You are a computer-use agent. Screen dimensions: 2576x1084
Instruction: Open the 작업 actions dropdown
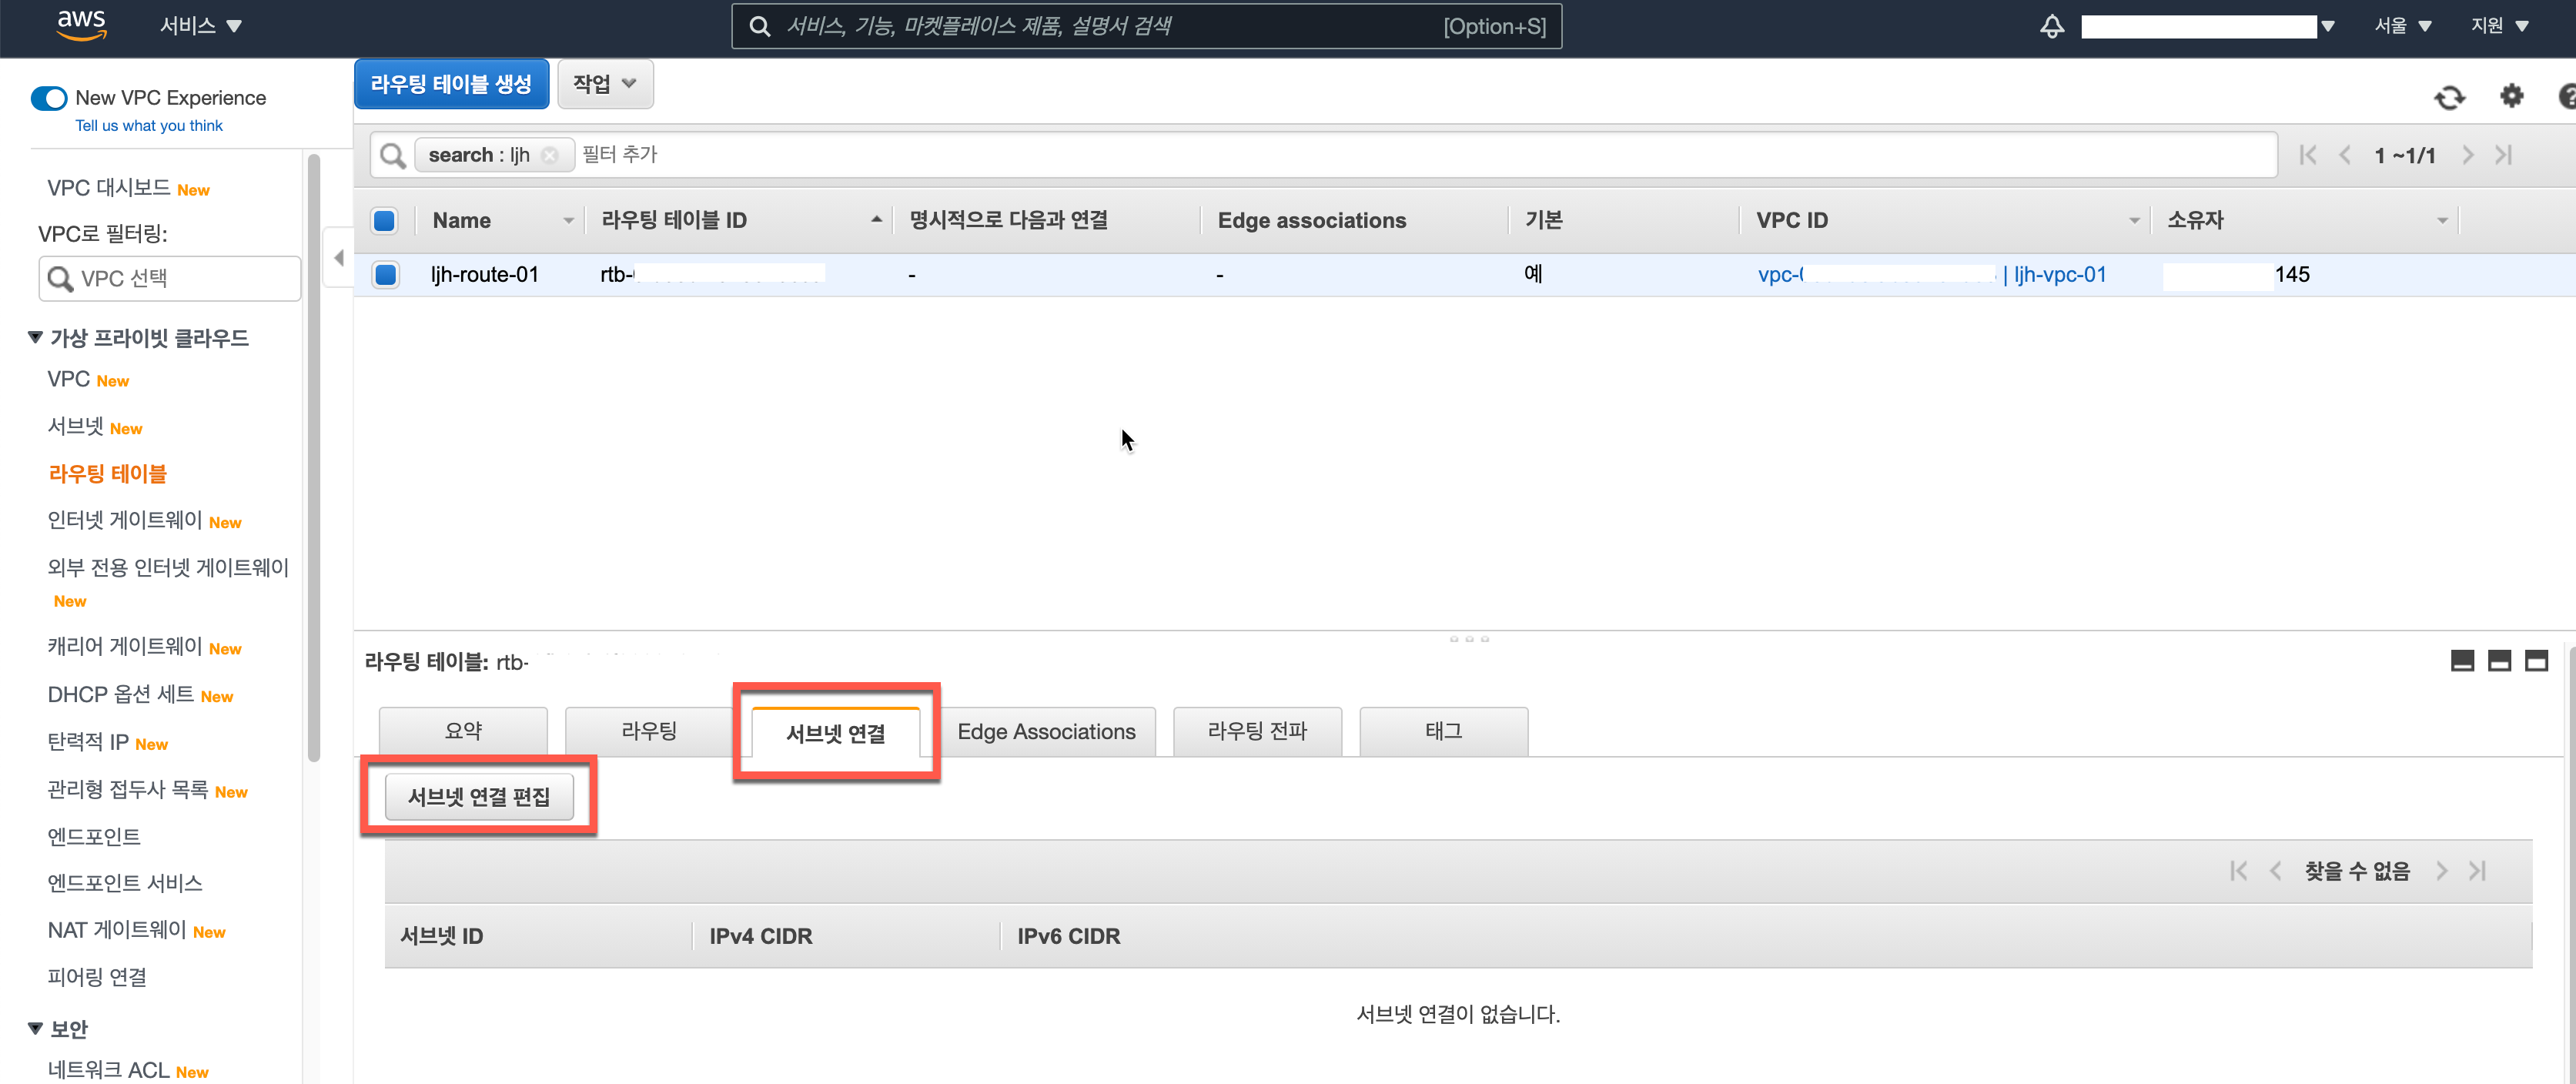tap(605, 84)
